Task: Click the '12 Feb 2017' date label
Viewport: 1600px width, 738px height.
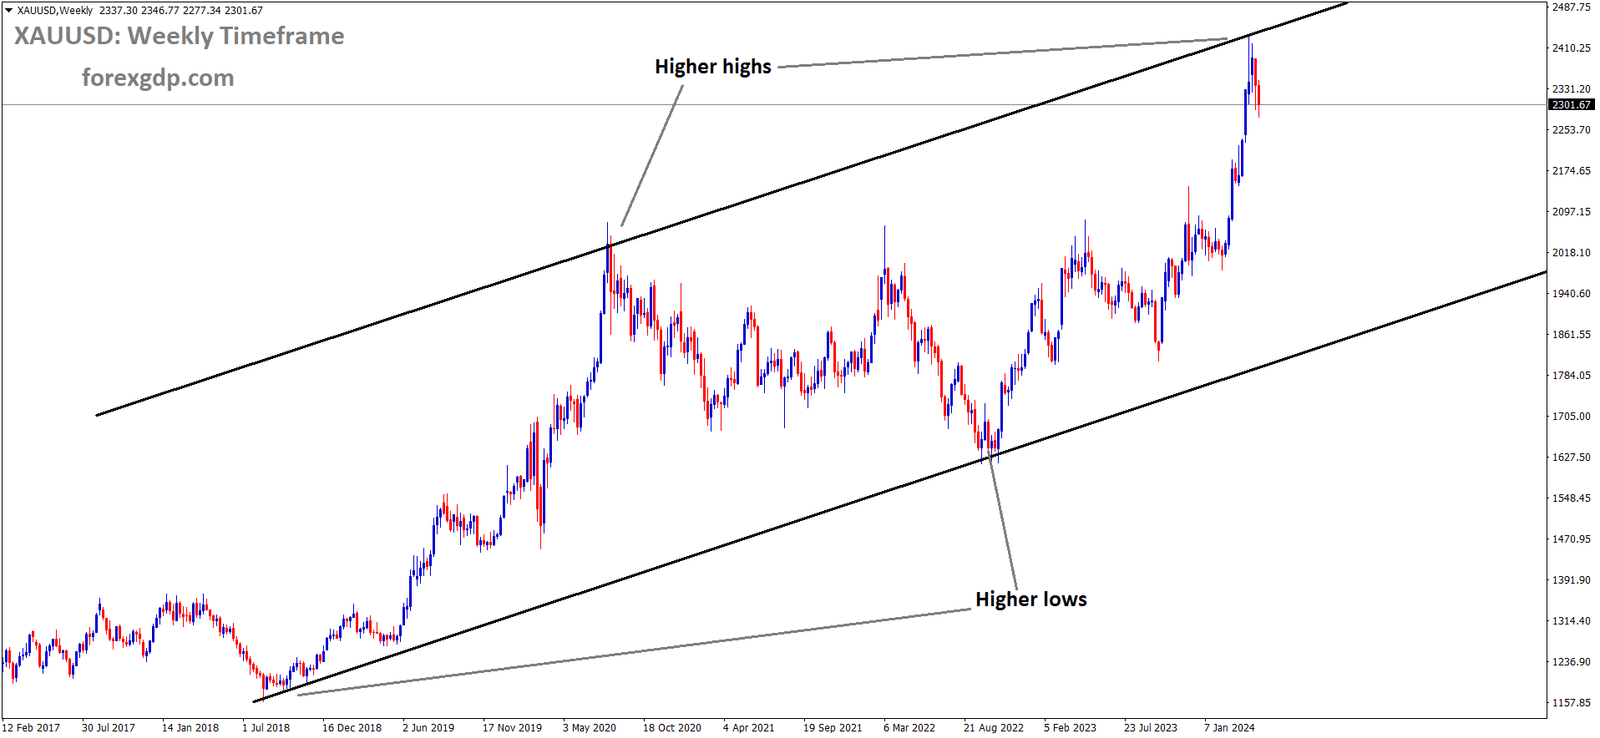Action: tap(31, 728)
